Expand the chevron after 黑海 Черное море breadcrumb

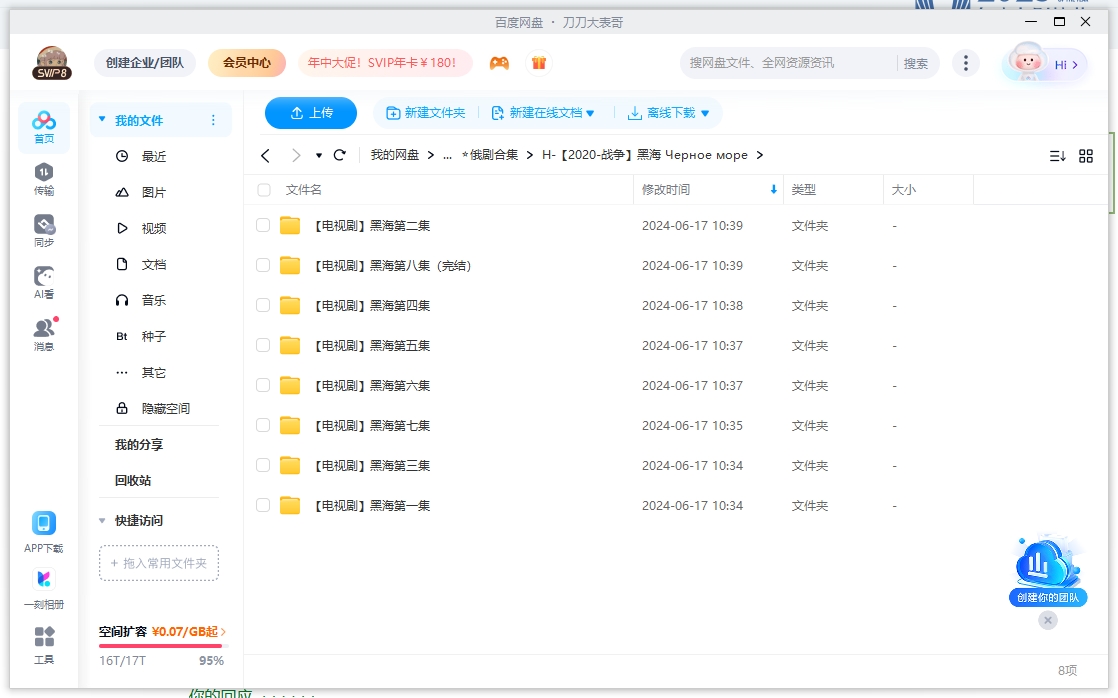coord(760,155)
